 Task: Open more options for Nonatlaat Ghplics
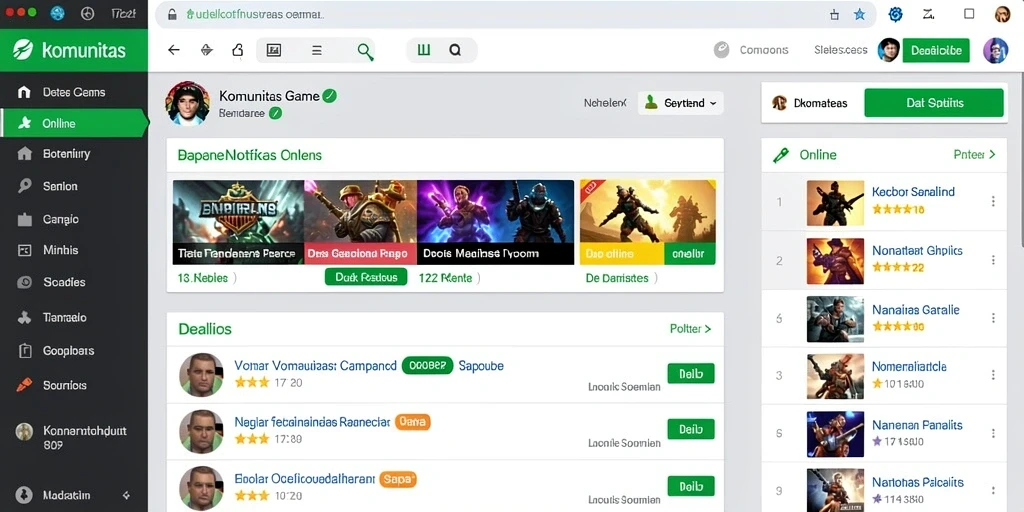pyautogui.click(x=993, y=260)
